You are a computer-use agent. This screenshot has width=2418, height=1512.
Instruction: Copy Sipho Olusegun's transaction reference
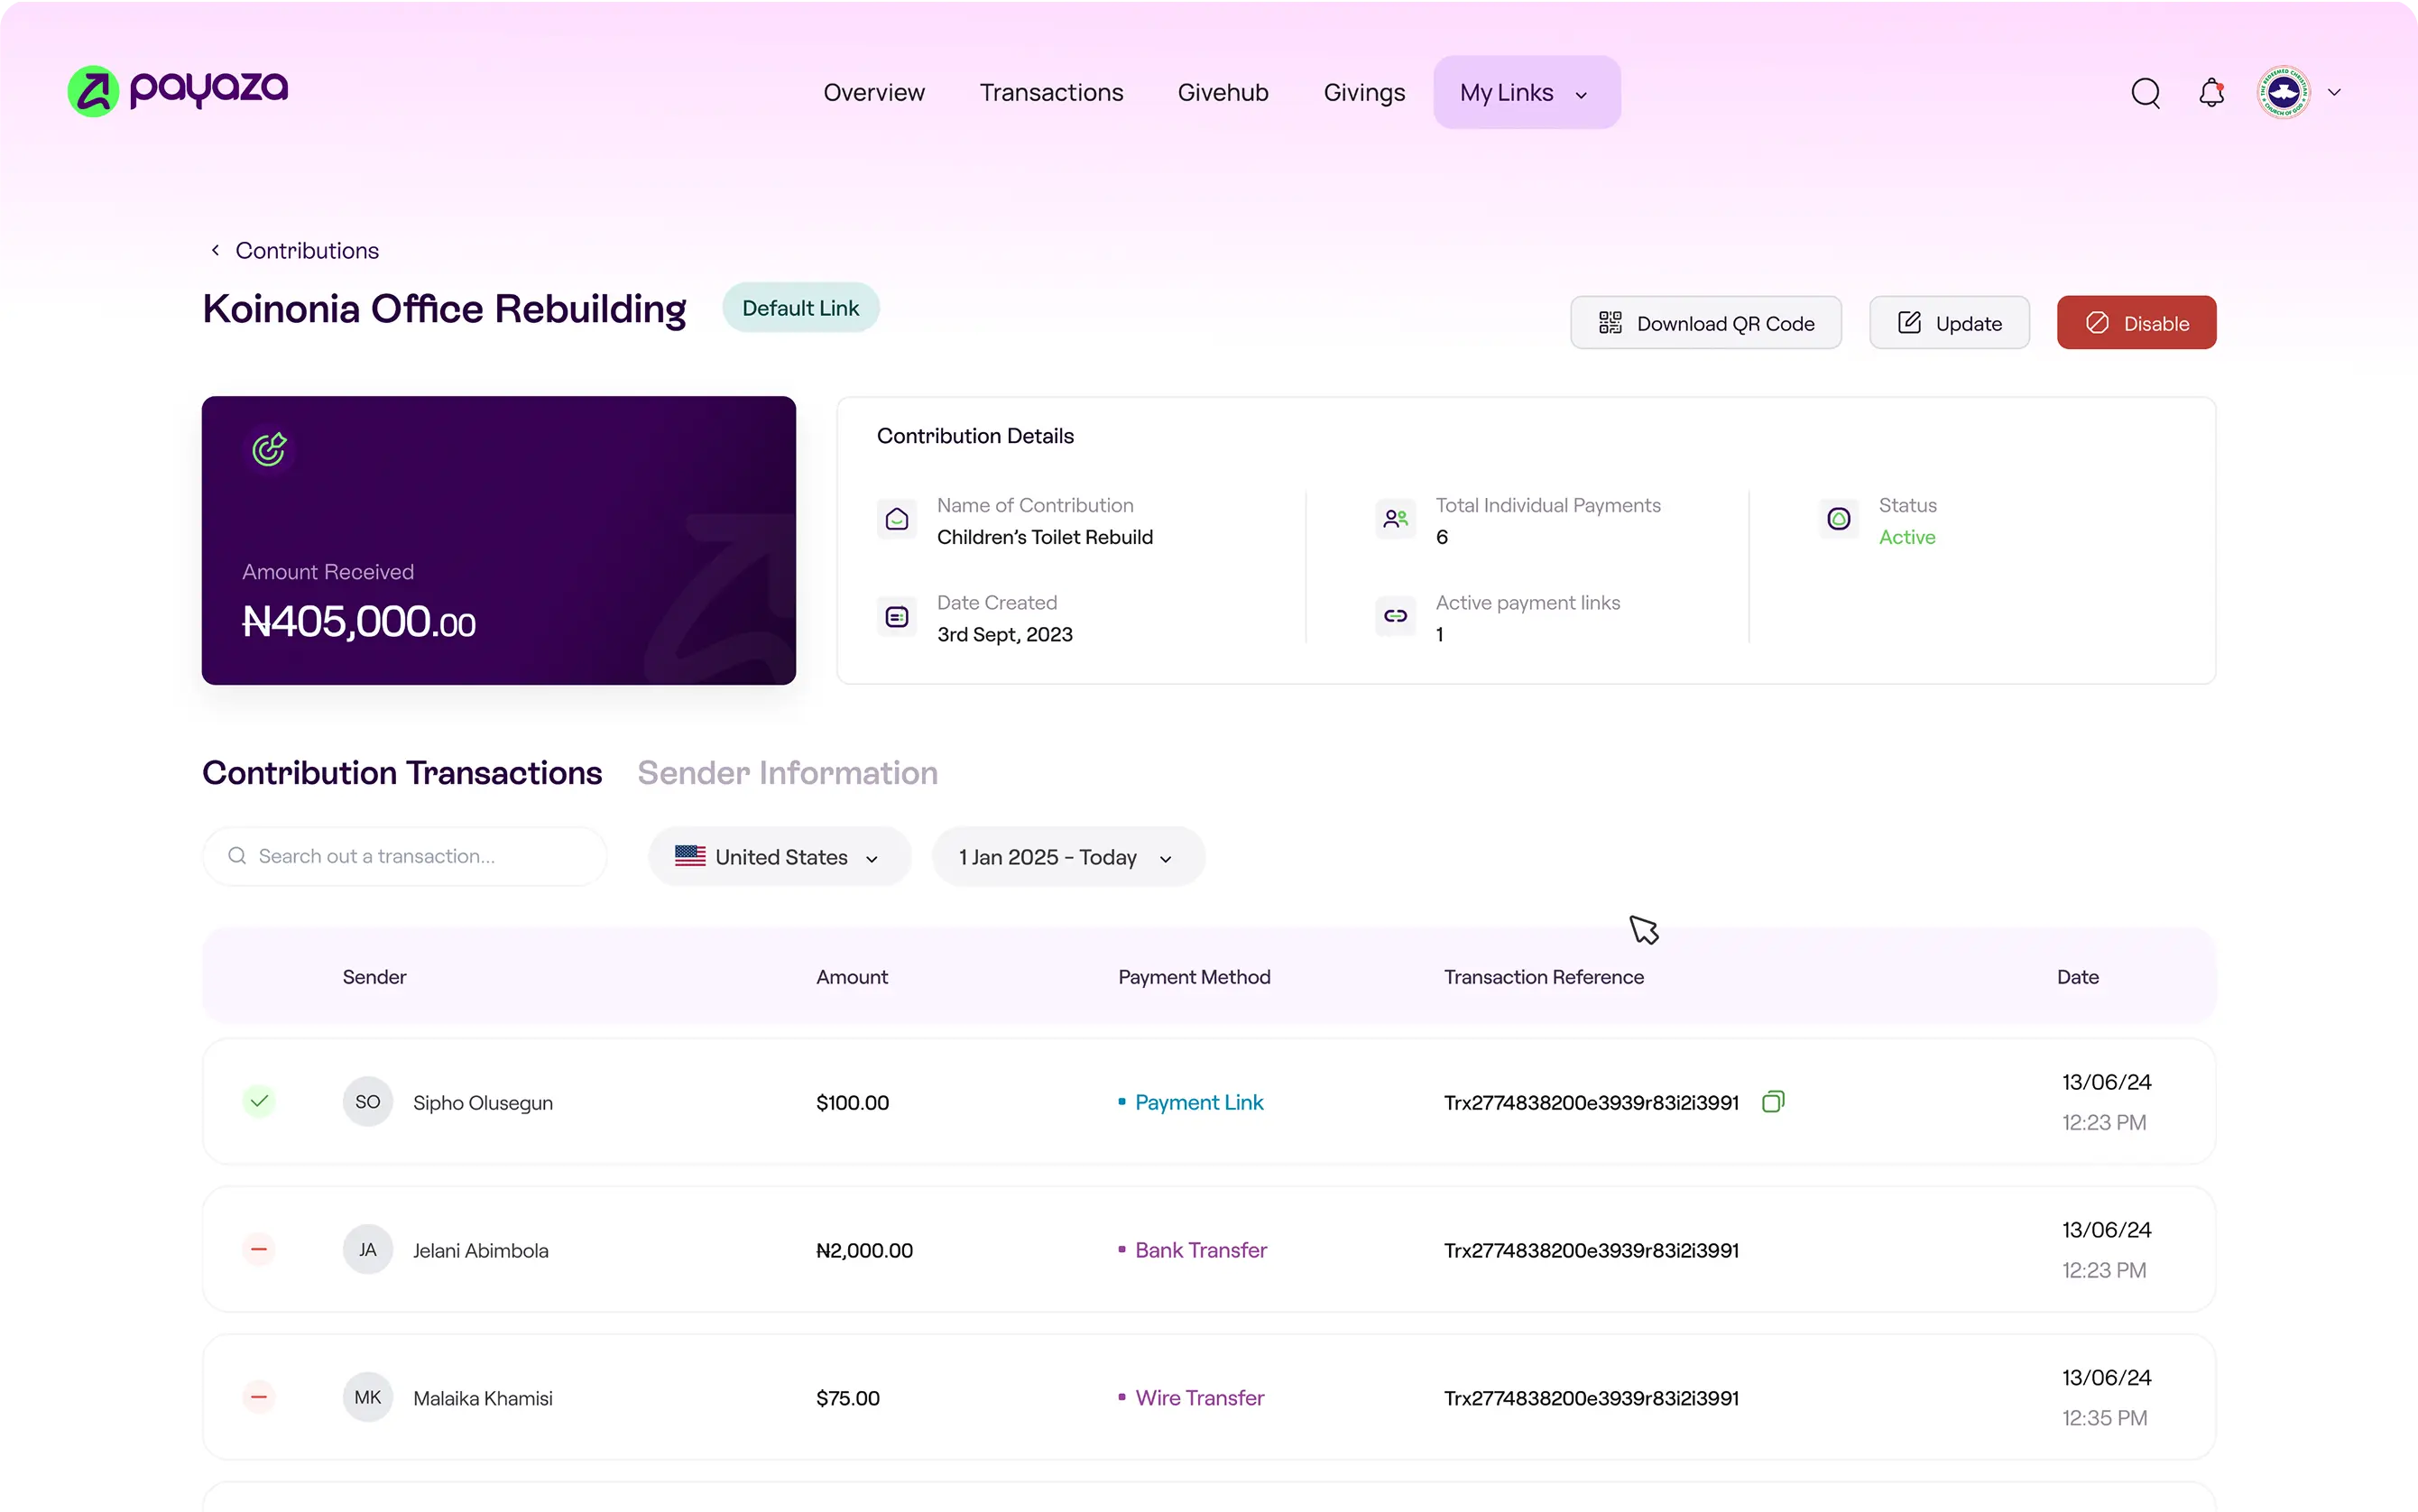tap(1772, 1101)
